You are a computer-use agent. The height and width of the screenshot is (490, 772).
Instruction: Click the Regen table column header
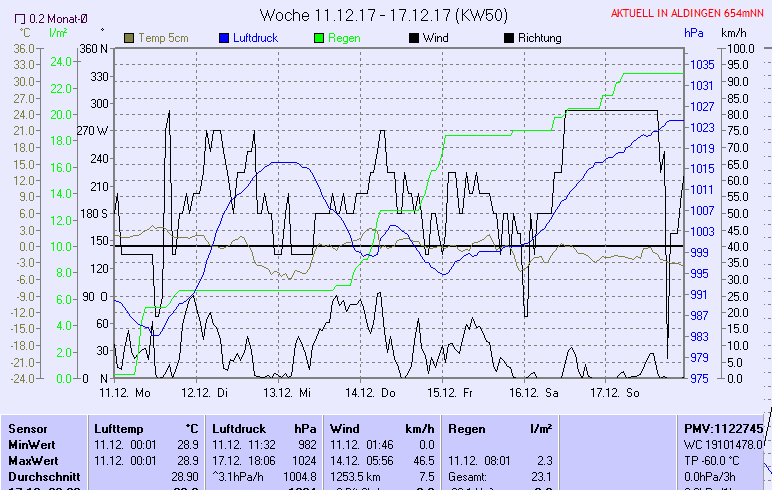click(x=467, y=428)
